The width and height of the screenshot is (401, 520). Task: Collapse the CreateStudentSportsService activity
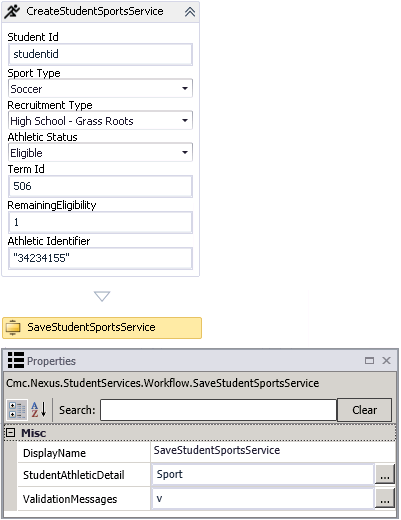coord(190,12)
